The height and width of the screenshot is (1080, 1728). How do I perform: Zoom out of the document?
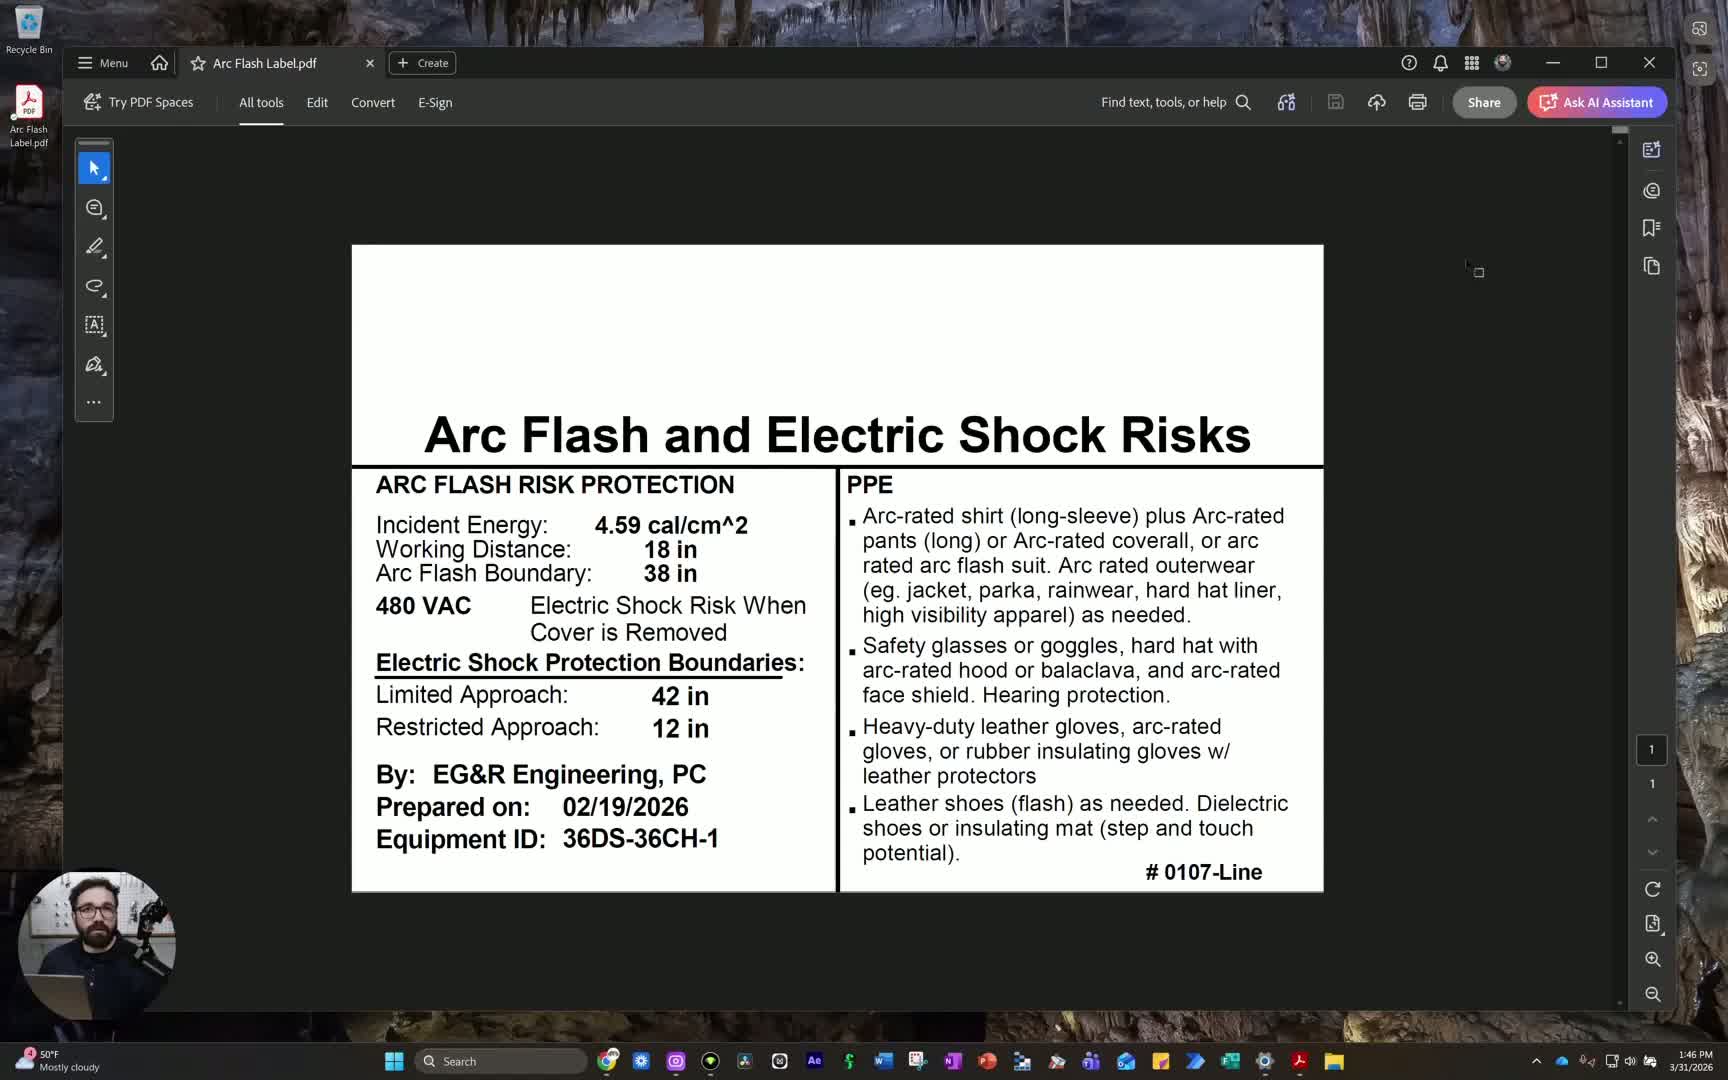tap(1652, 994)
